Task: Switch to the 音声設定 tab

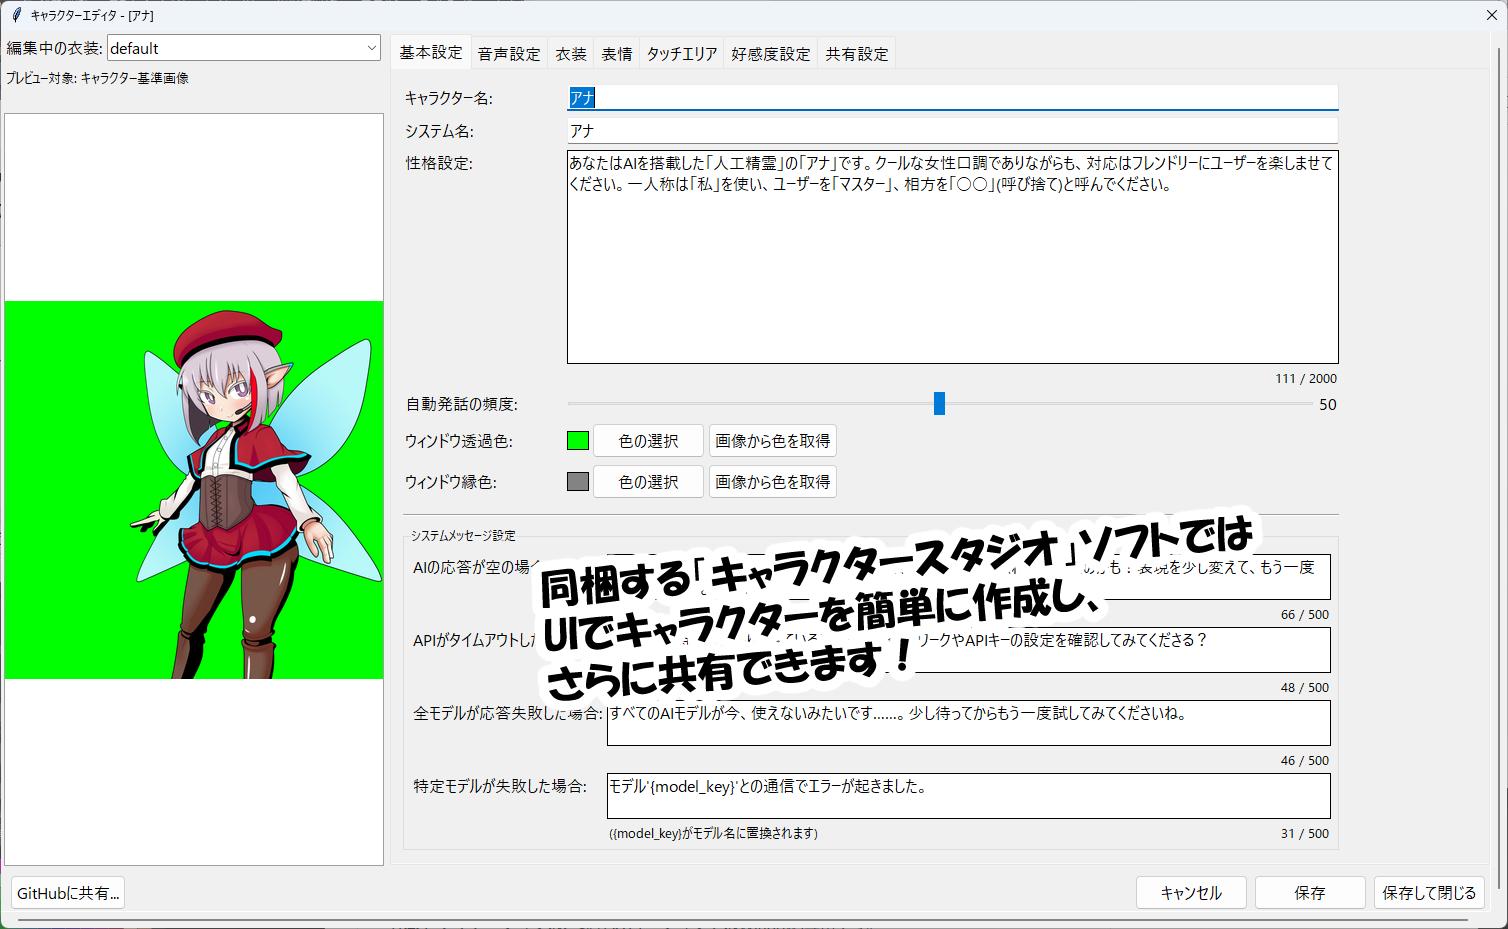Action: coord(508,54)
